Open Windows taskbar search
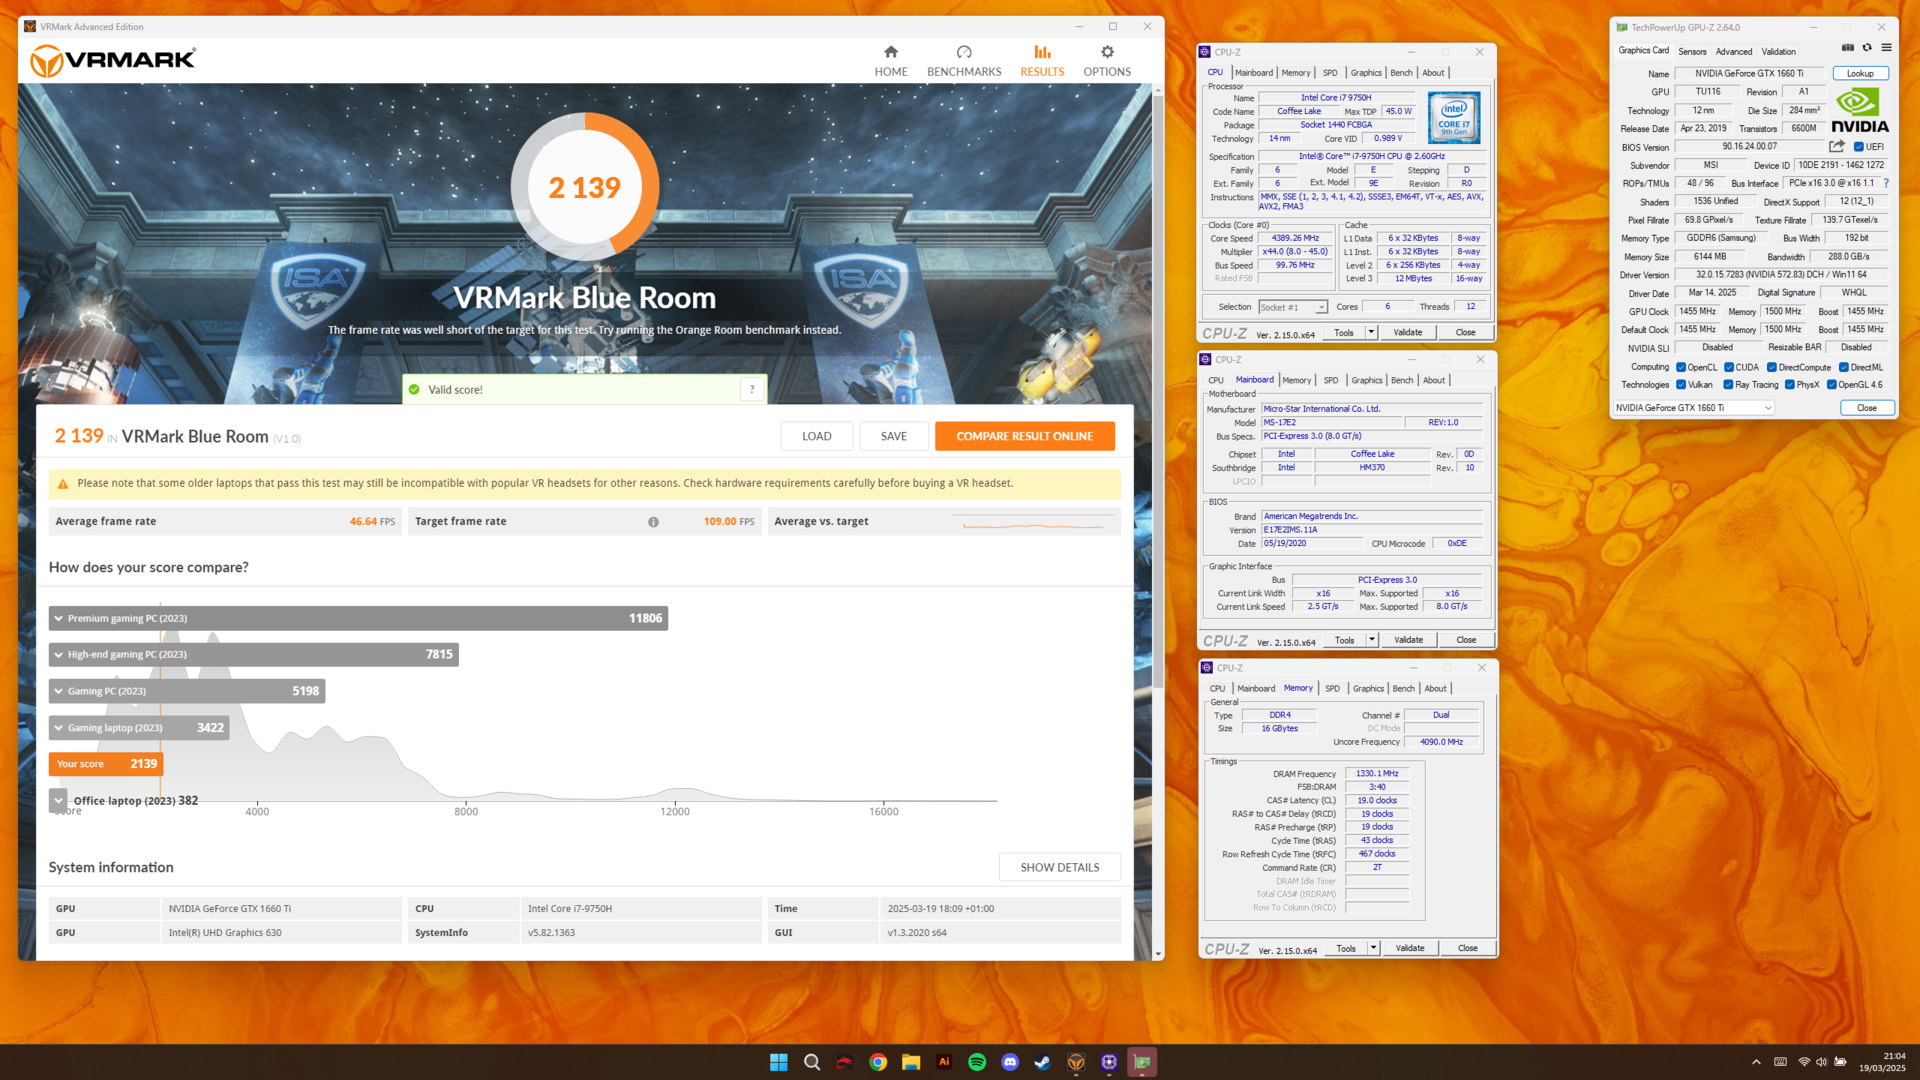Screen dimensions: 1920x1080 click(x=812, y=1062)
